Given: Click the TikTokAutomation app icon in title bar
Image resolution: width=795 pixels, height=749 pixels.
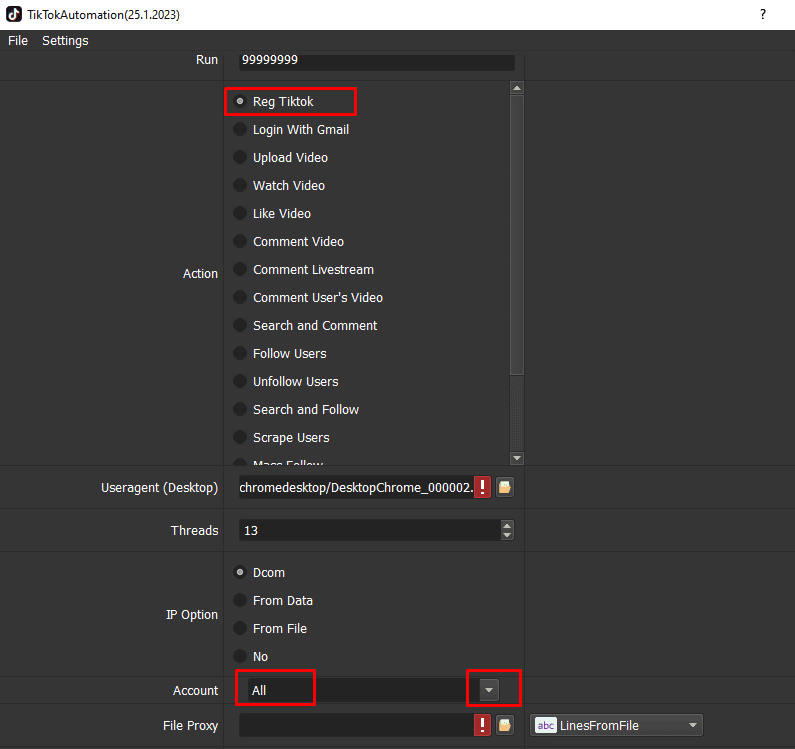Looking at the screenshot, I should pyautogui.click(x=14, y=14).
